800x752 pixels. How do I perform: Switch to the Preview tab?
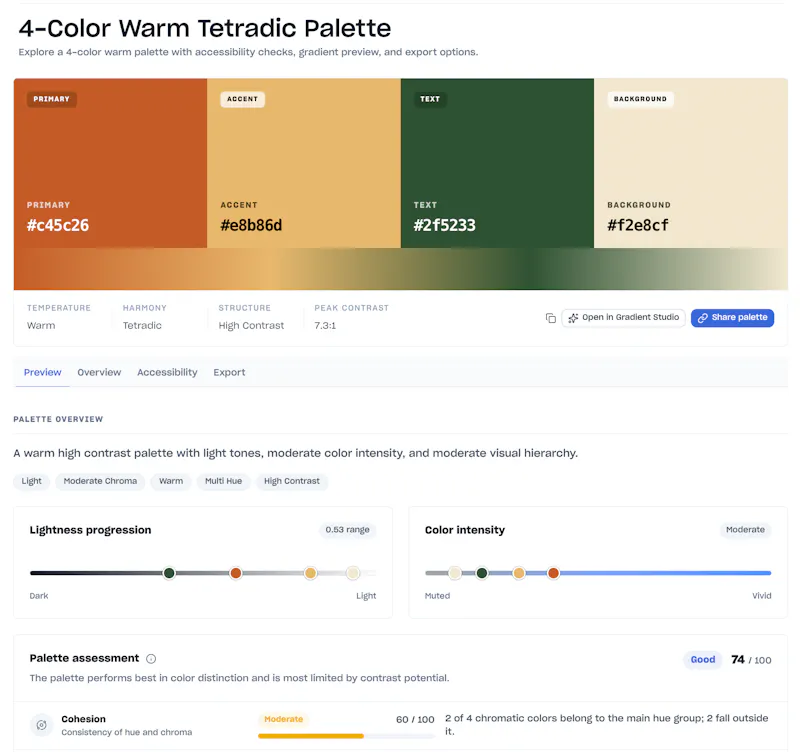point(42,372)
